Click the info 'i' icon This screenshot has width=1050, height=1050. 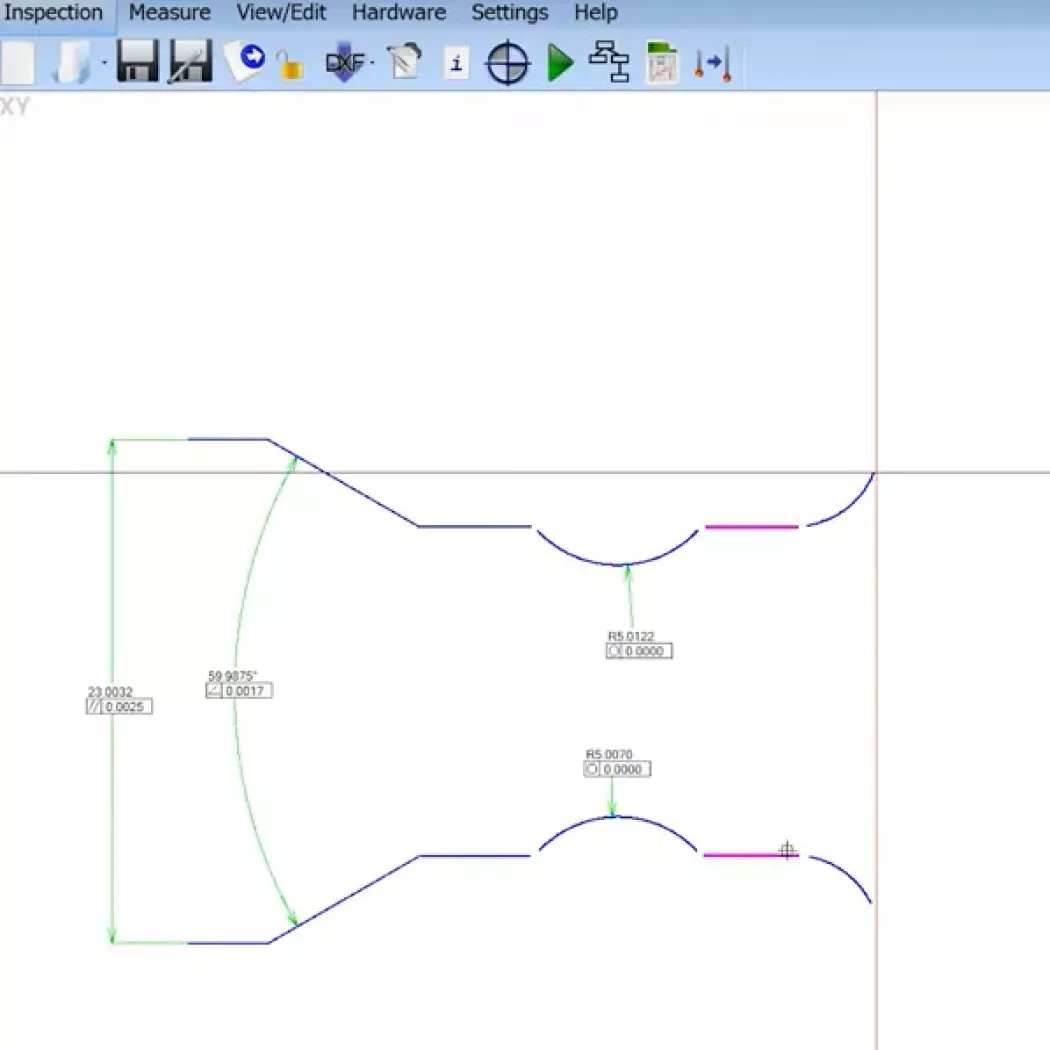pos(456,64)
